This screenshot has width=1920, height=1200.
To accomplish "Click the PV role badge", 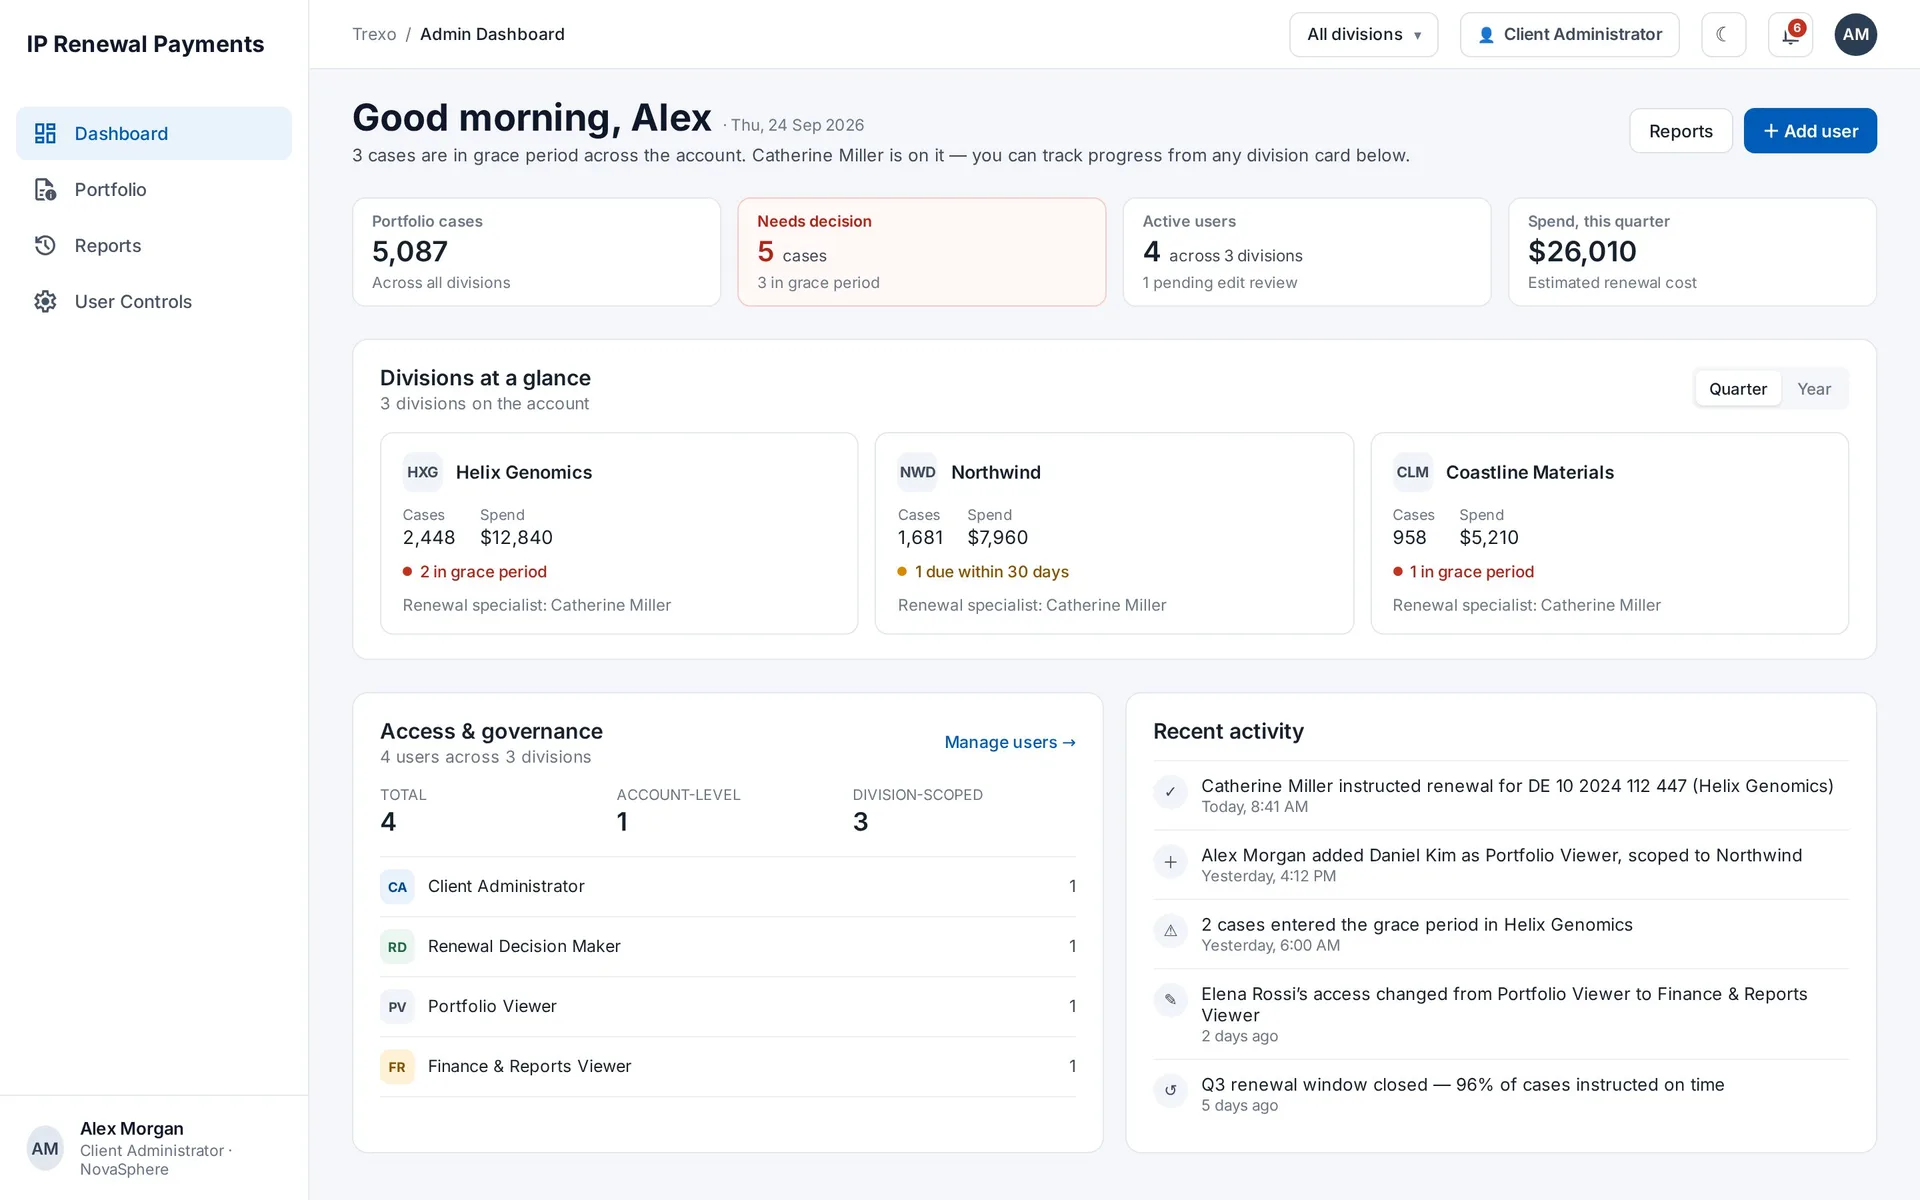I will tap(397, 1007).
